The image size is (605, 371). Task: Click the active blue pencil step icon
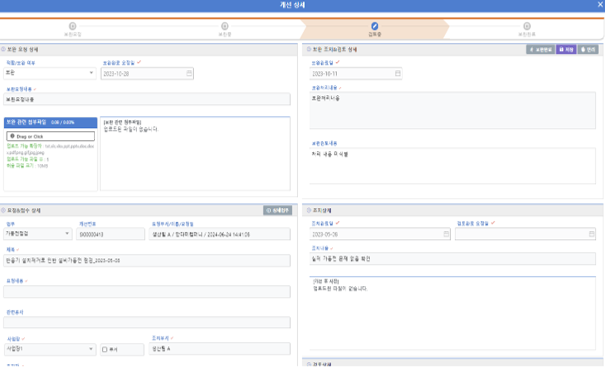pyautogui.click(x=374, y=26)
